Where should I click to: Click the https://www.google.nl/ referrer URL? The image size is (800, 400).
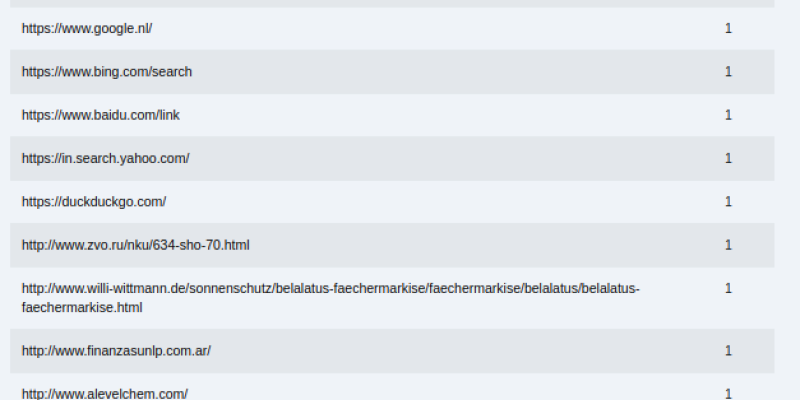click(87, 29)
